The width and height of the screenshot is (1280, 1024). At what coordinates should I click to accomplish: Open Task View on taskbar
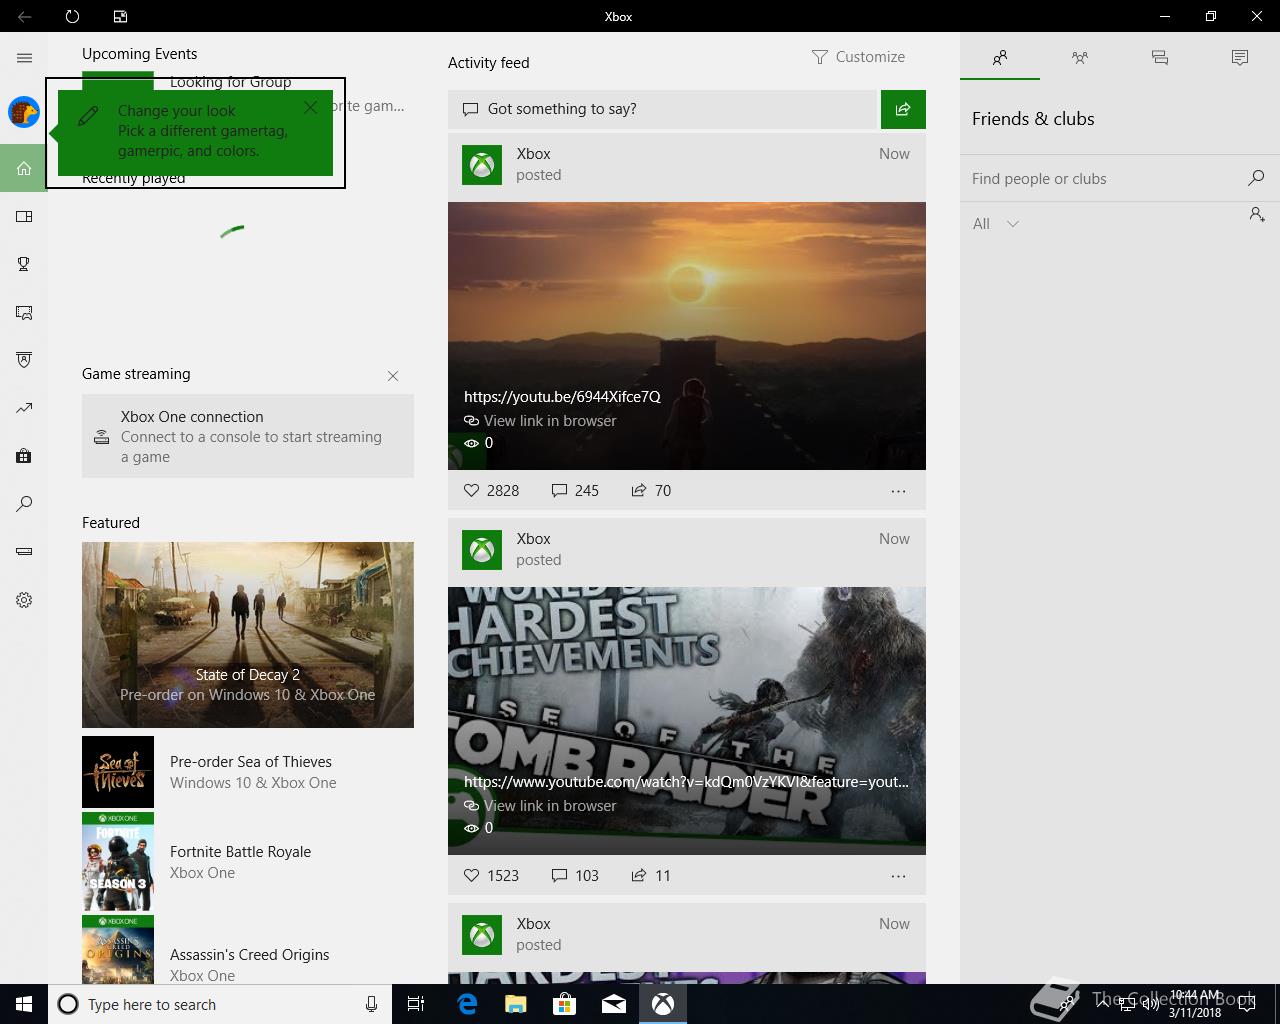point(416,1004)
